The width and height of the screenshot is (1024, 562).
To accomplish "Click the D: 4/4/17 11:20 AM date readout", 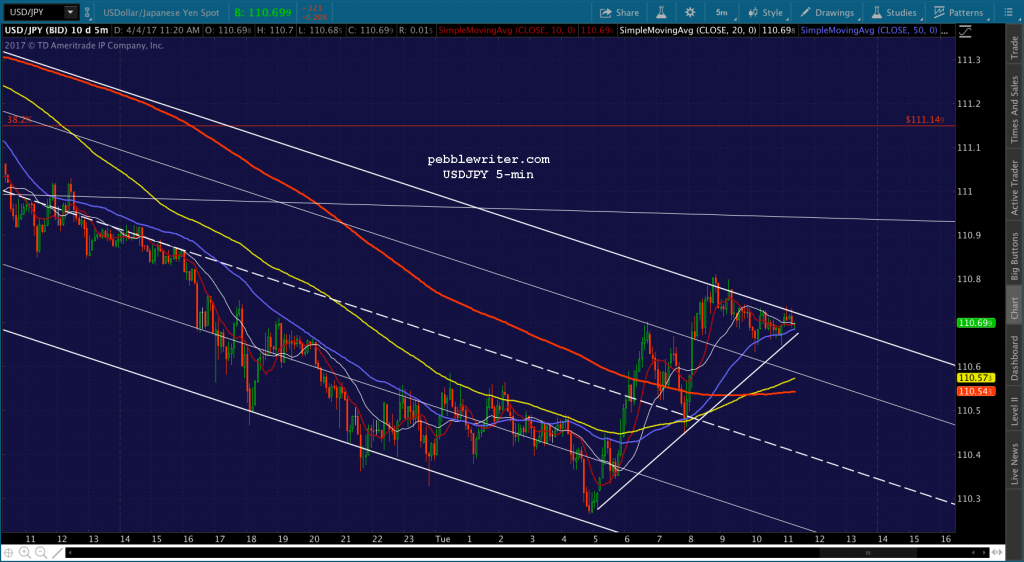I will [156, 31].
